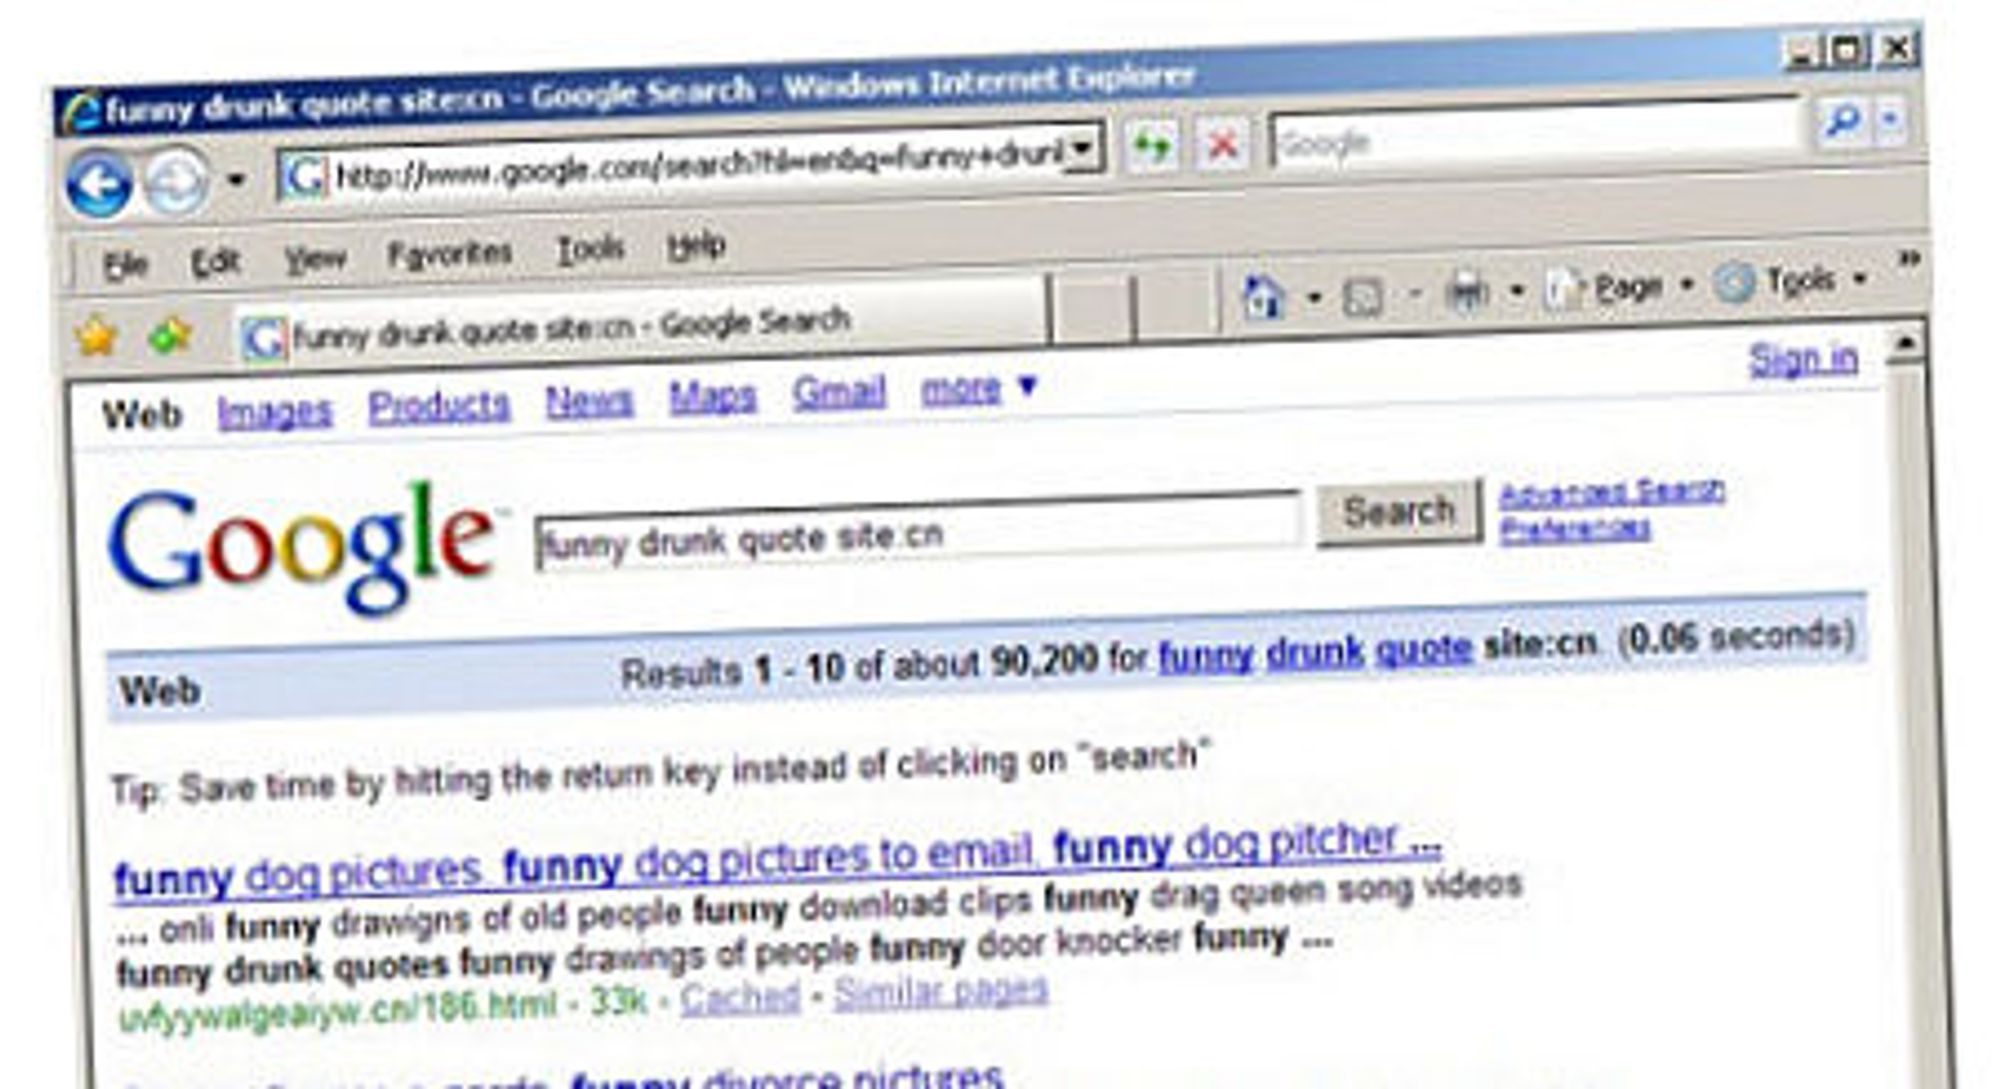2000x1089 pixels.
Task: Click the Images link
Action: 274,412
